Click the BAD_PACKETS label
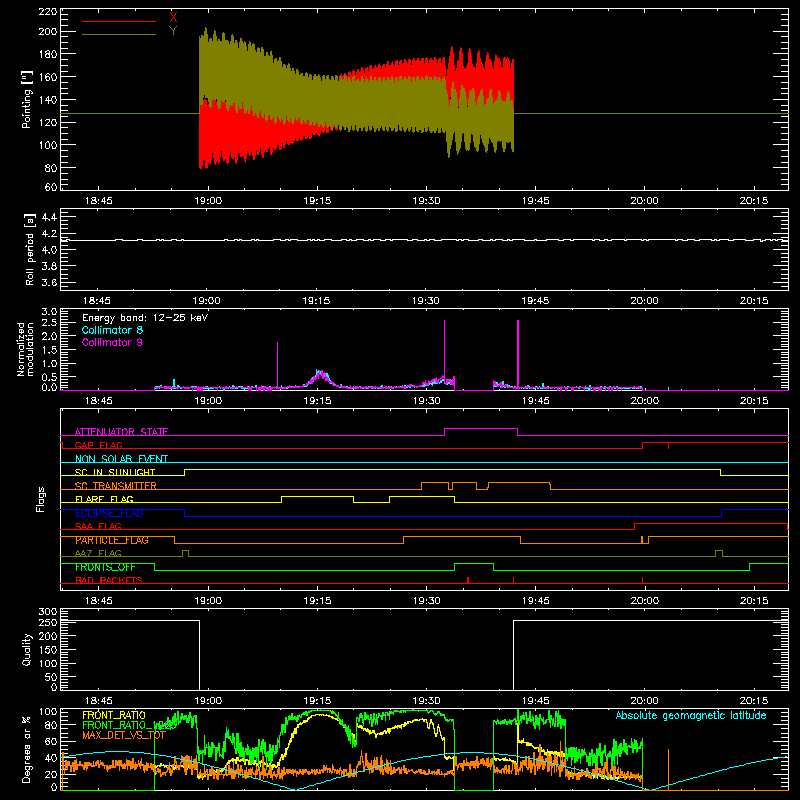 pyautogui.click(x=109, y=580)
